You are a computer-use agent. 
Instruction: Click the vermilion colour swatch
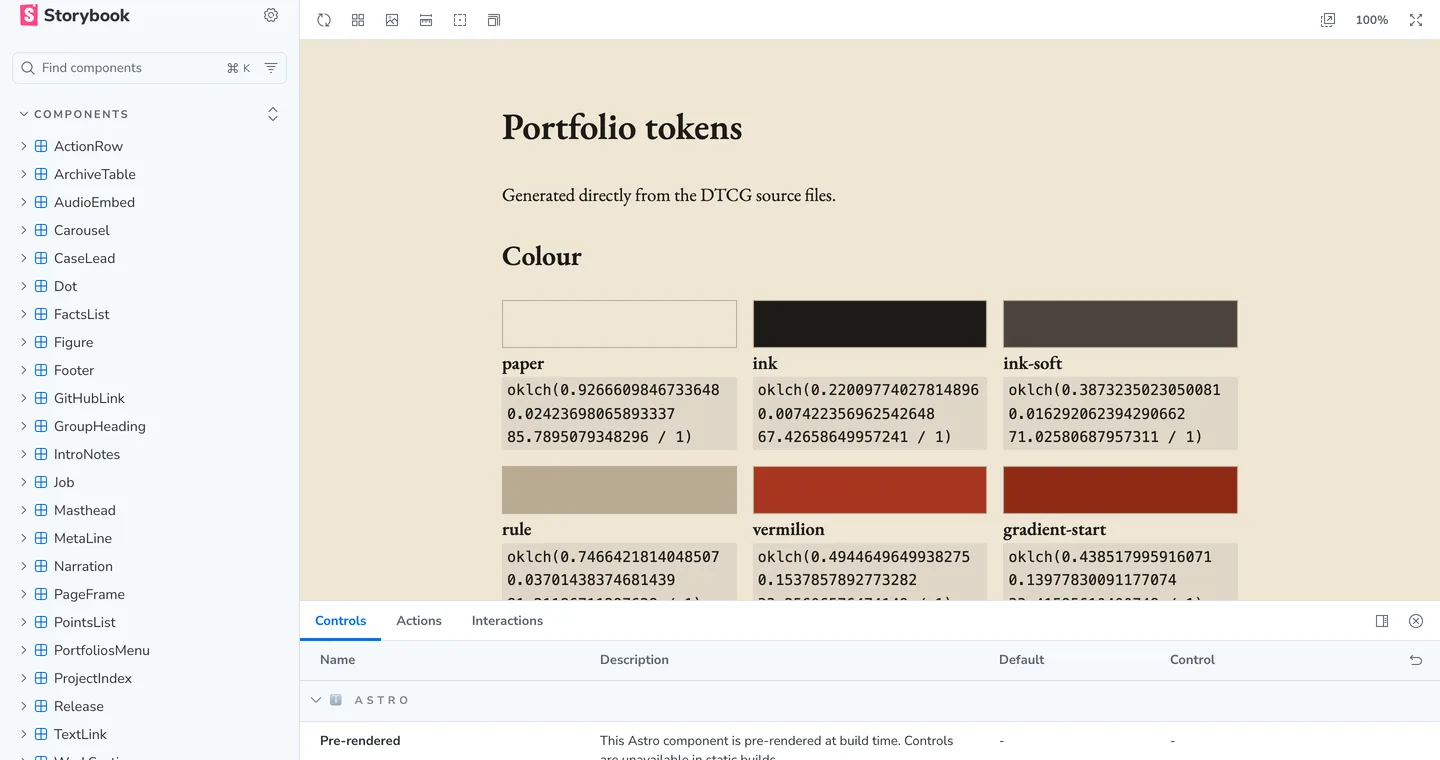pyautogui.click(x=870, y=490)
